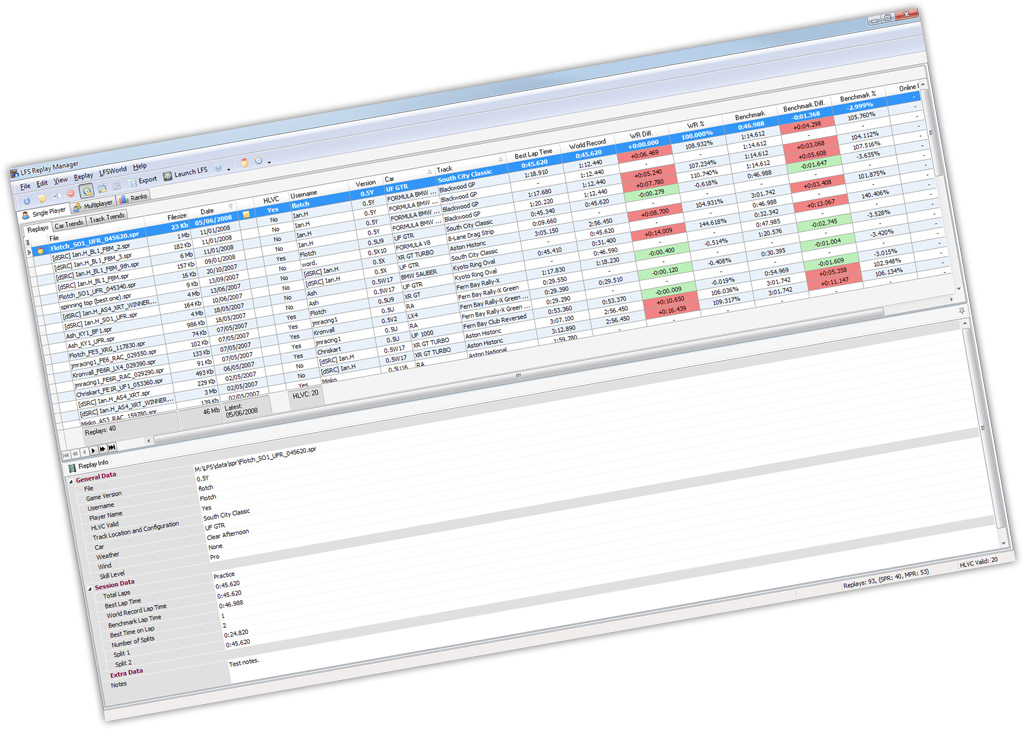Viewport: 1024px width, 730px height.
Task: Click the Track column sort arrow
Action: click(x=500, y=159)
